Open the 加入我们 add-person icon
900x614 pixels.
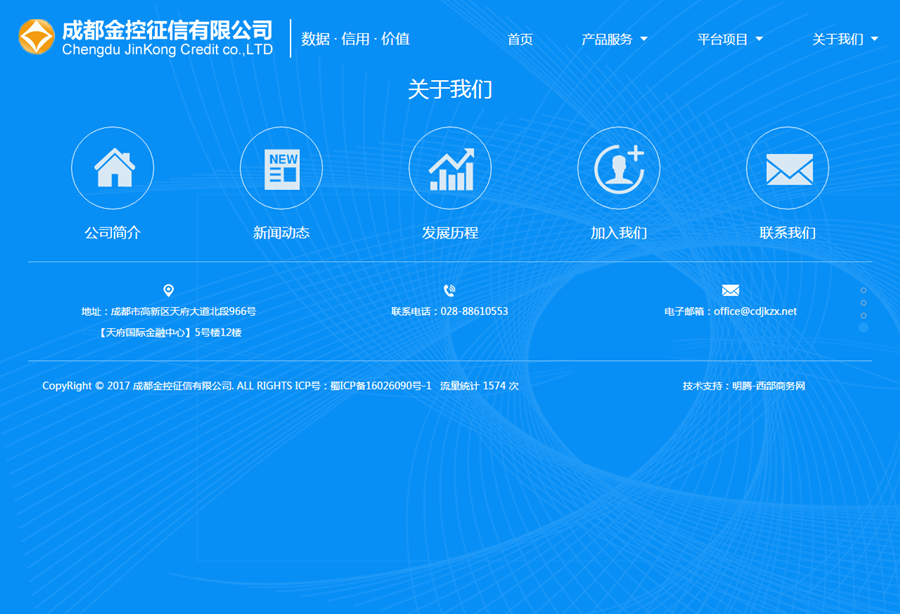pyautogui.click(x=619, y=168)
